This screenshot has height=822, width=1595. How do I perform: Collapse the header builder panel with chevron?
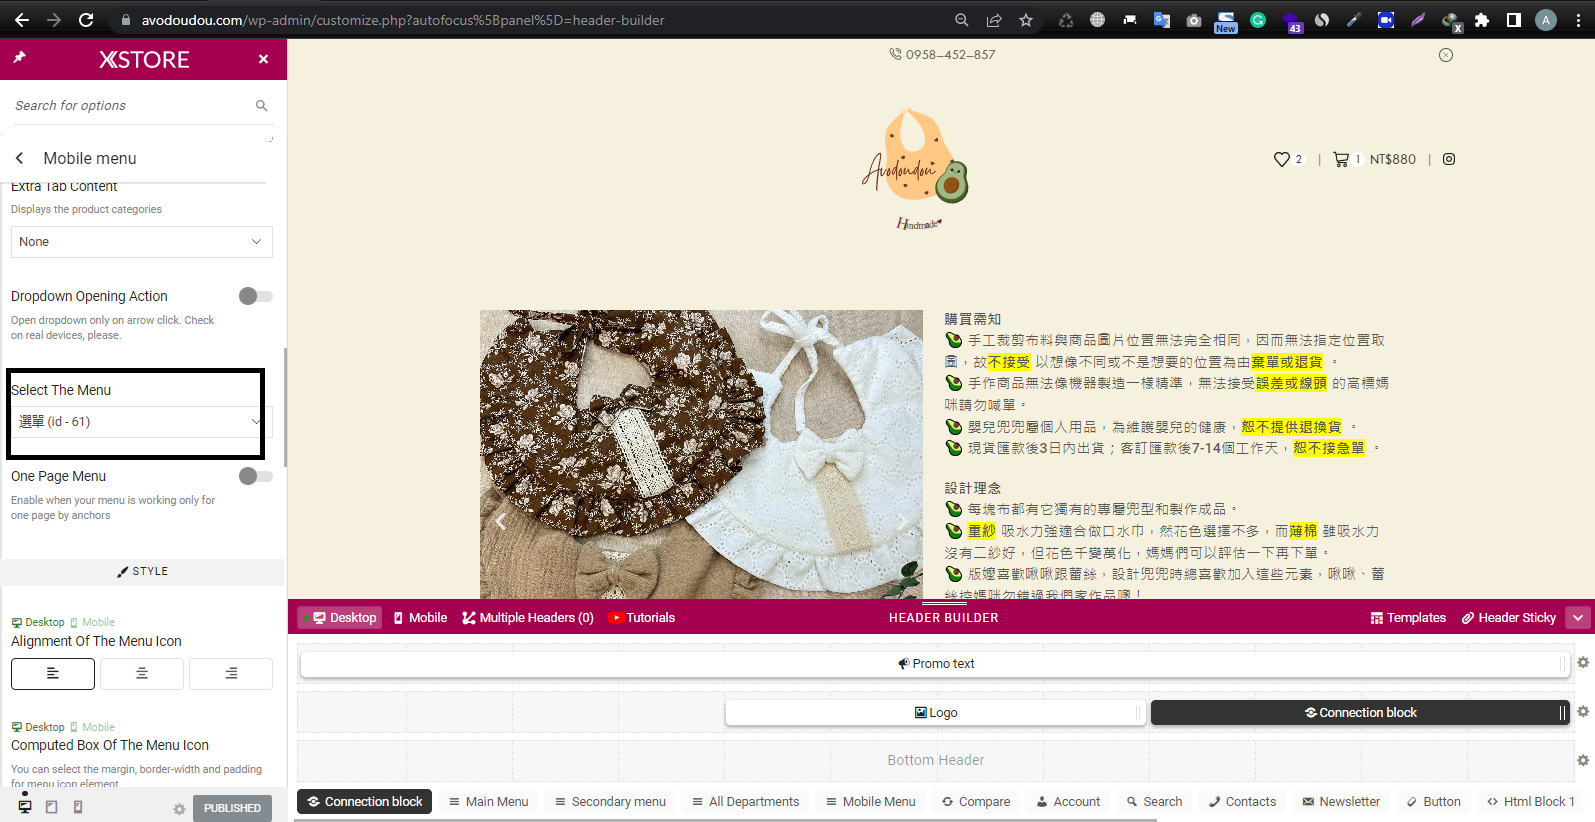coord(1578,618)
